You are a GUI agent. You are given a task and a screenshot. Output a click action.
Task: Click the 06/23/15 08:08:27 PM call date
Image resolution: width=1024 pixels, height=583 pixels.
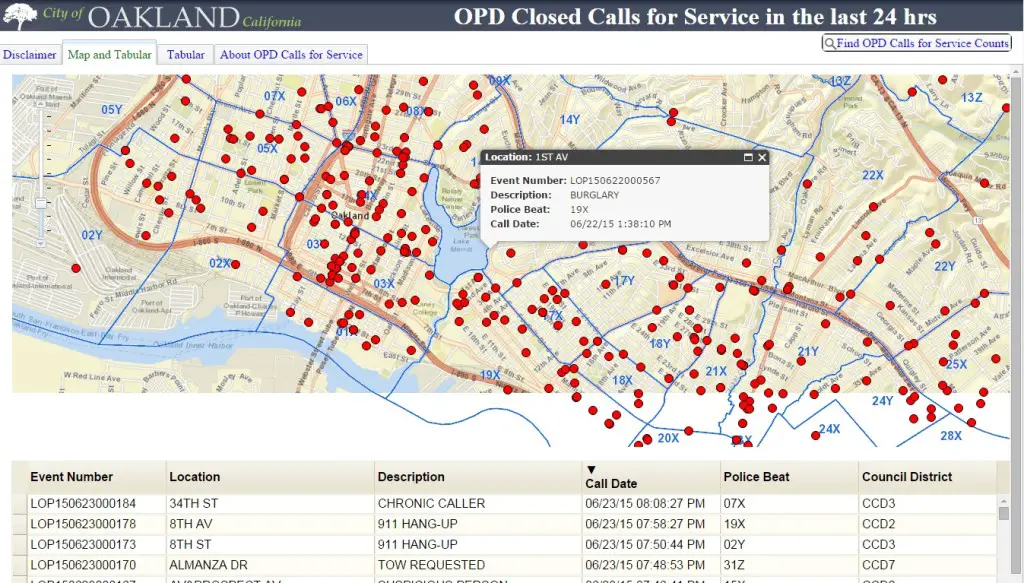click(x=645, y=503)
